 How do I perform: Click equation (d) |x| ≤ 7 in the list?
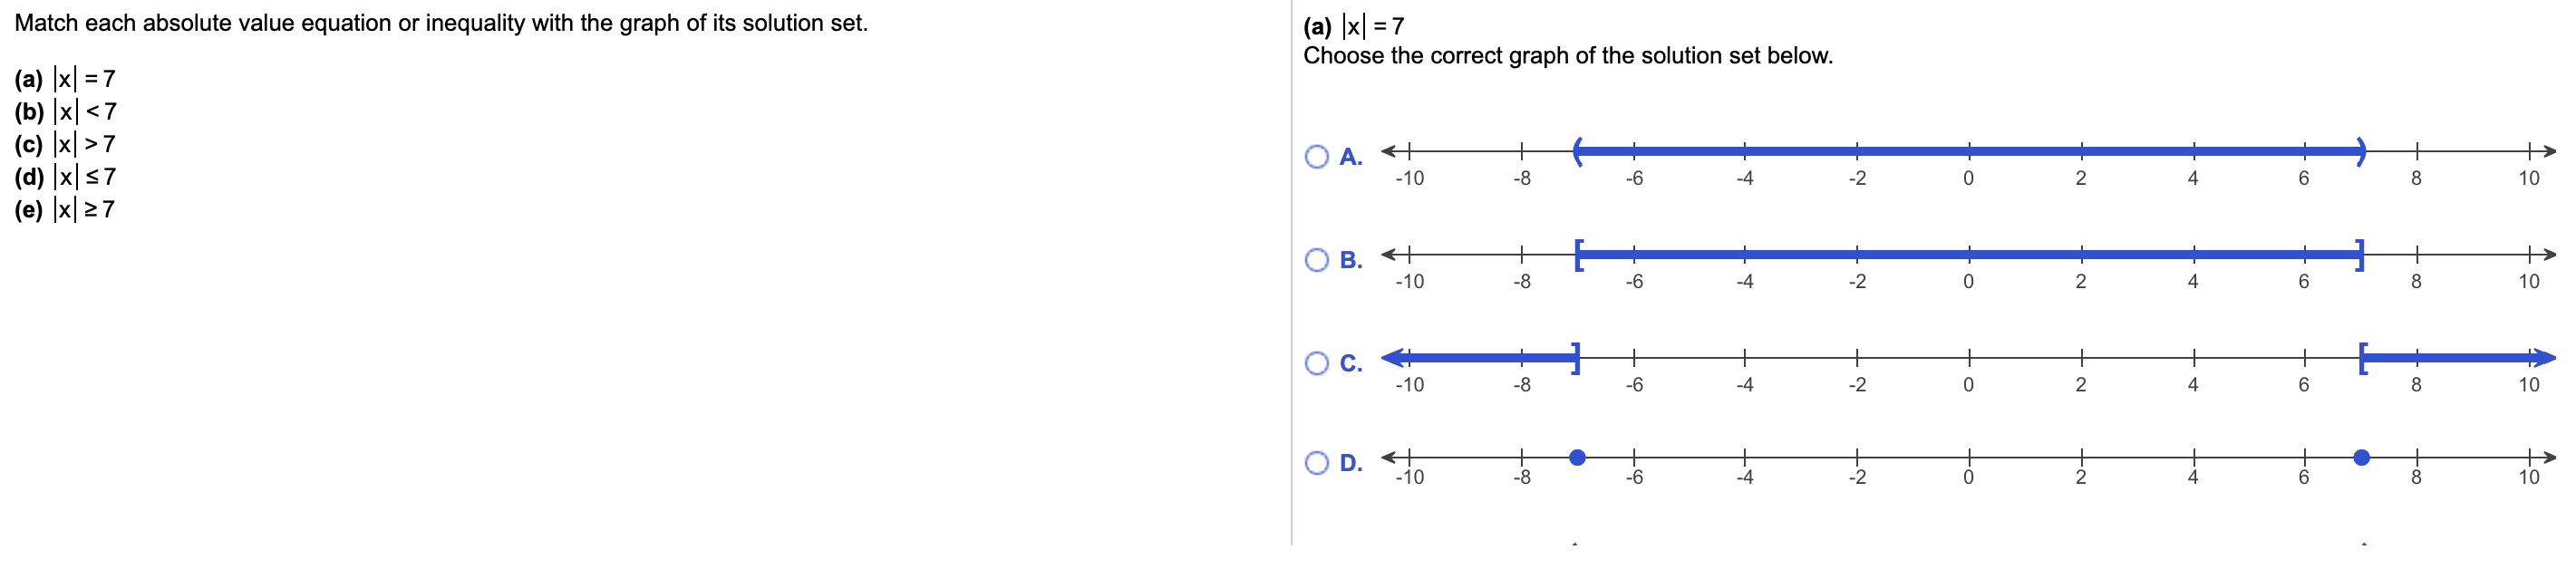click(x=65, y=178)
